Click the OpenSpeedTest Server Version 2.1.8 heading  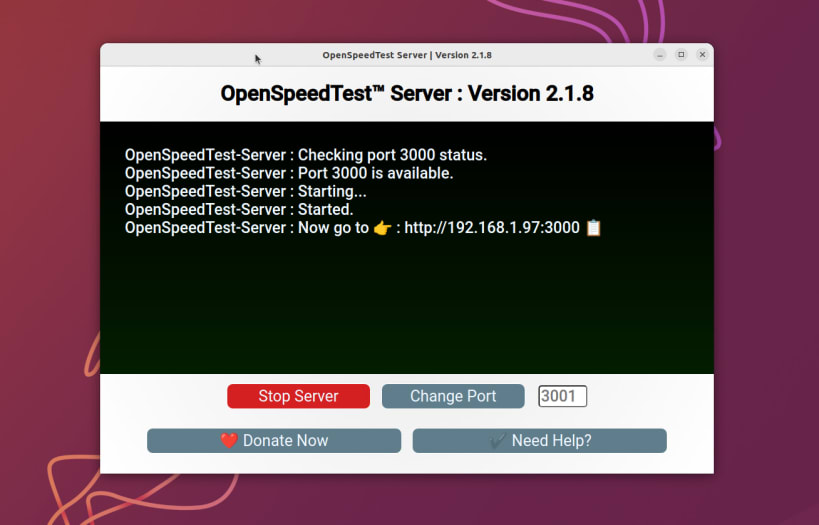click(x=407, y=94)
